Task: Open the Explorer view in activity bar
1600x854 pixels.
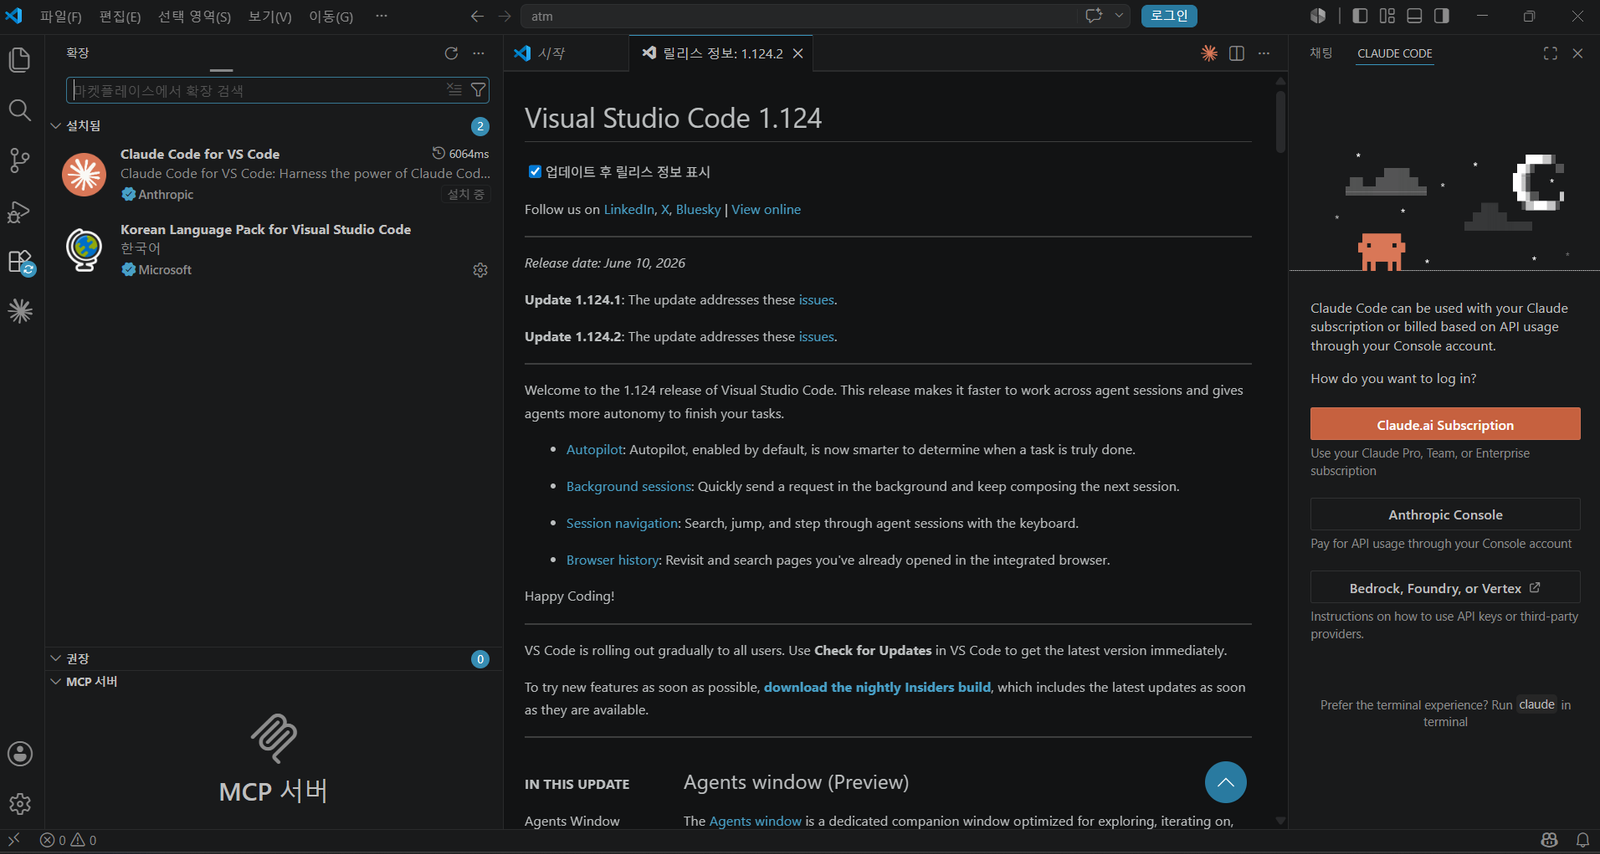Action: [x=20, y=60]
